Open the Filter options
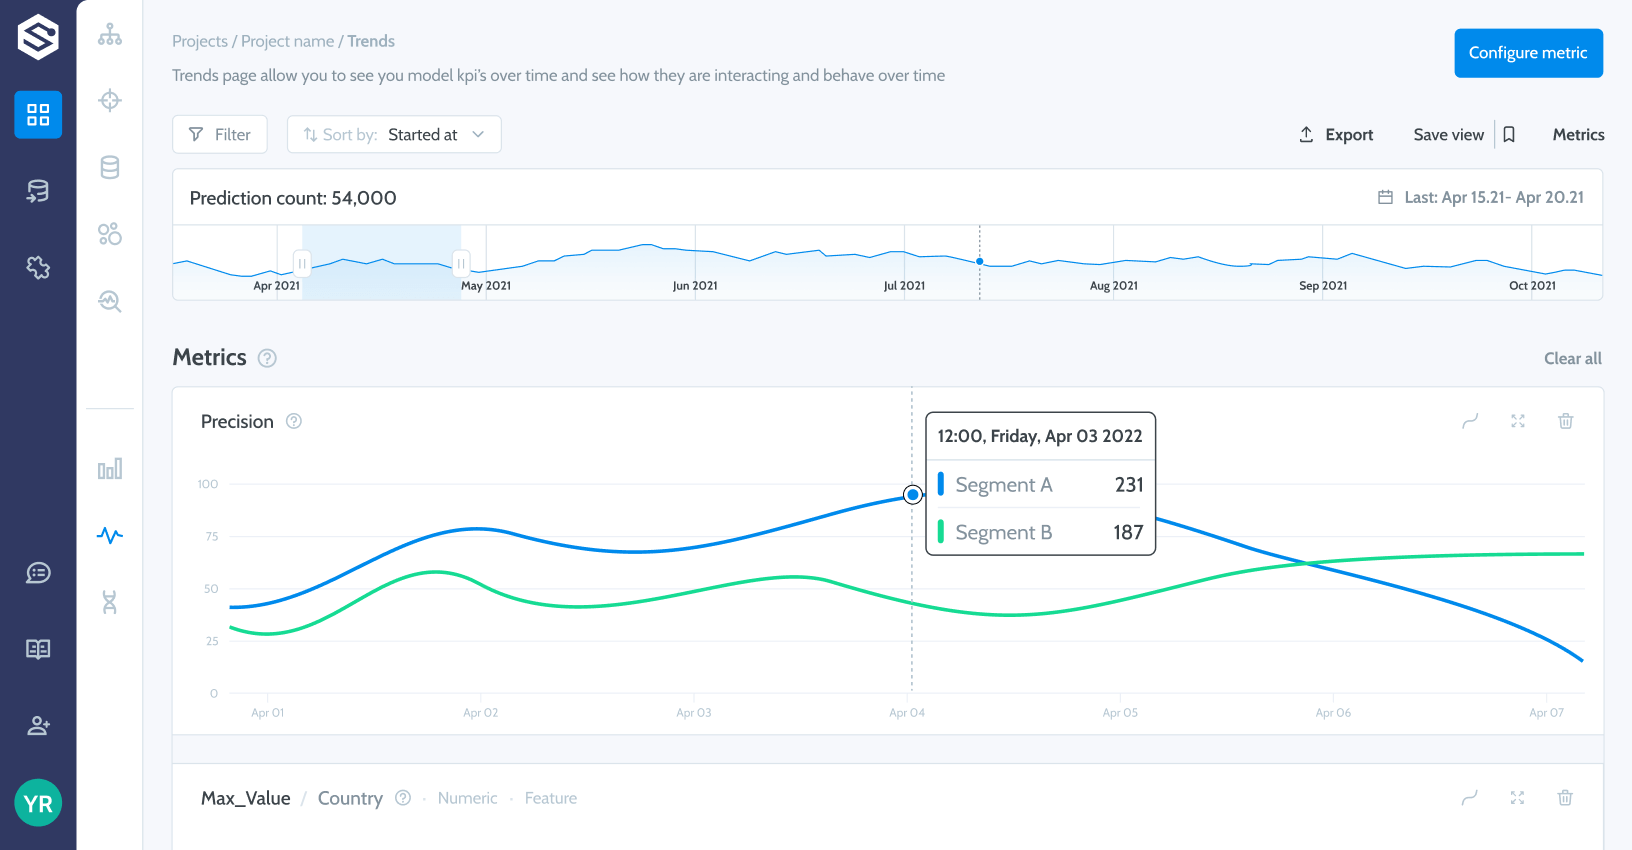Viewport: 1632px width, 850px height. point(220,135)
